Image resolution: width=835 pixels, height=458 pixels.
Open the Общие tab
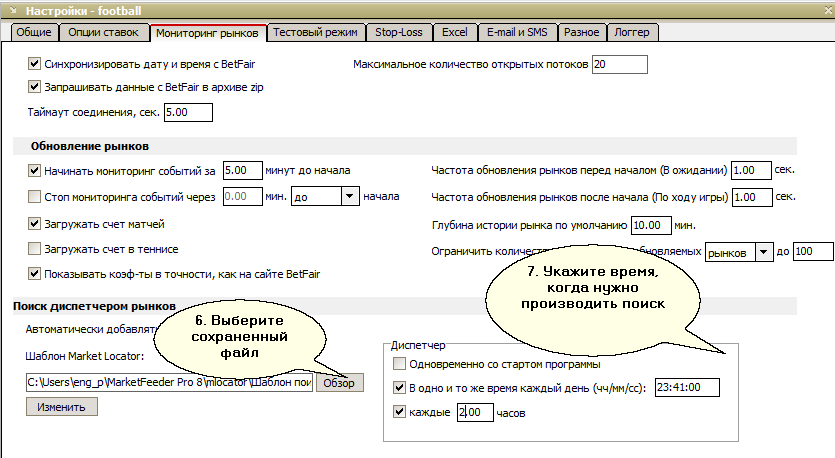(x=34, y=32)
